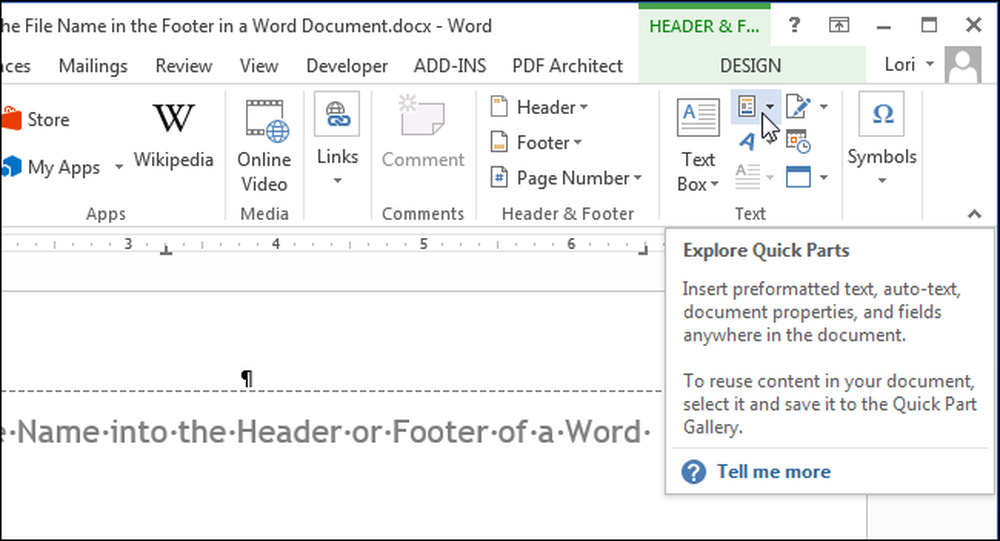The width and height of the screenshot is (1000, 541).
Task: Click the tab stop marker near 3
Action: pos(166,250)
